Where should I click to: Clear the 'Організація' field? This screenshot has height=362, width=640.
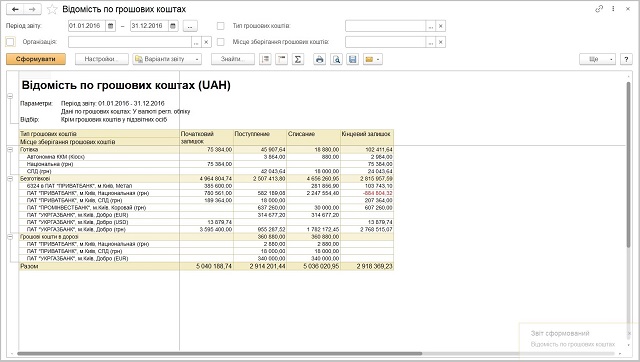[x=207, y=42]
